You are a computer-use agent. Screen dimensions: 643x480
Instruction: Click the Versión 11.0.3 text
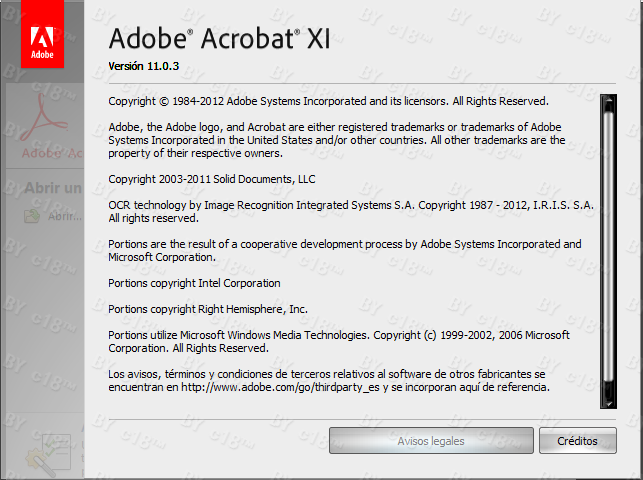pyautogui.click(x=143, y=67)
